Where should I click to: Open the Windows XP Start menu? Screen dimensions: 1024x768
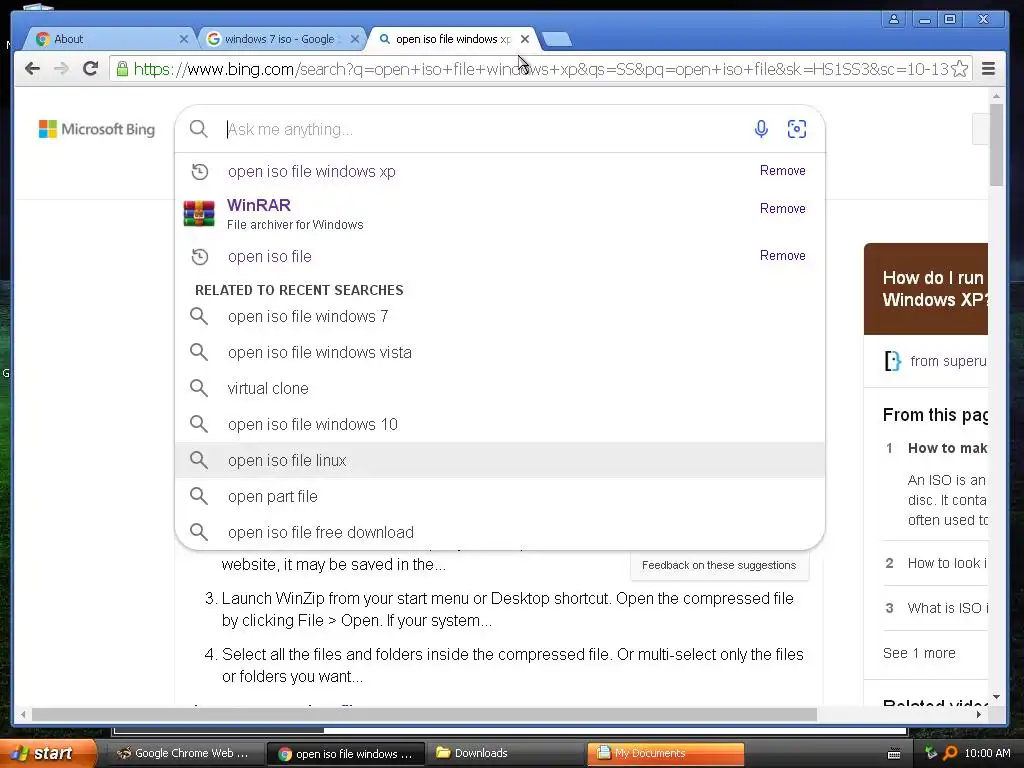coord(48,753)
